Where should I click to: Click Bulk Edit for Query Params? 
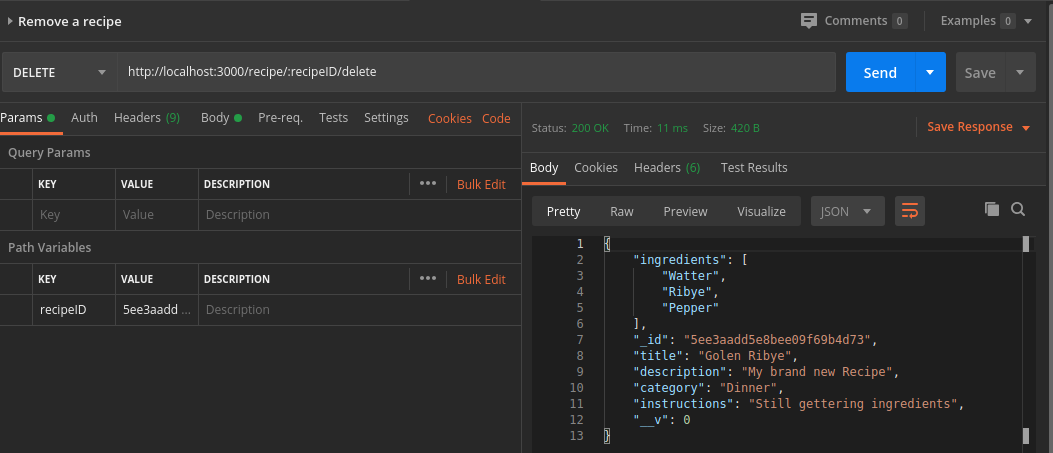click(x=481, y=184)
